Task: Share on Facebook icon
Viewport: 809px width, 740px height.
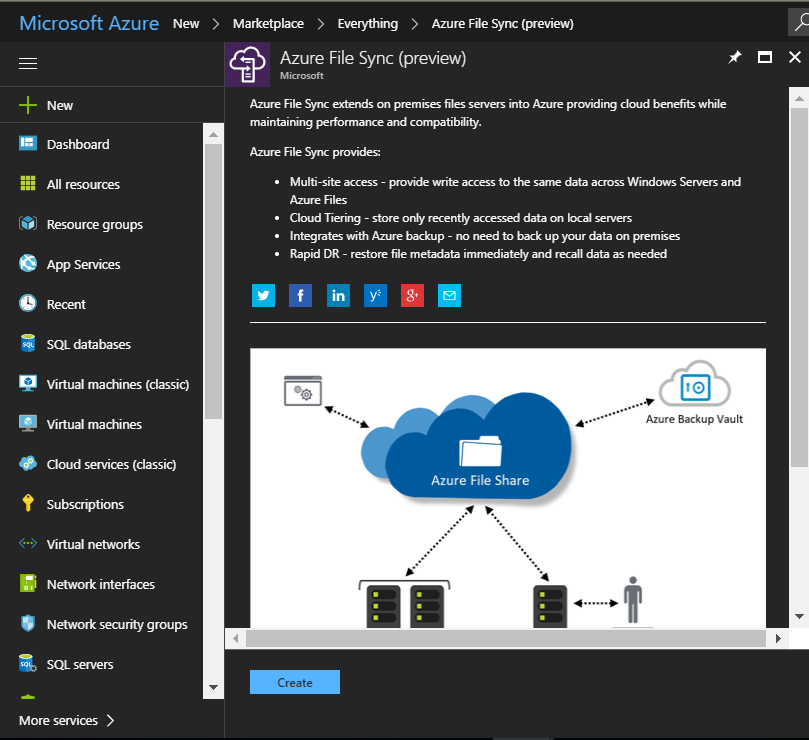Action: click(300, 296)
